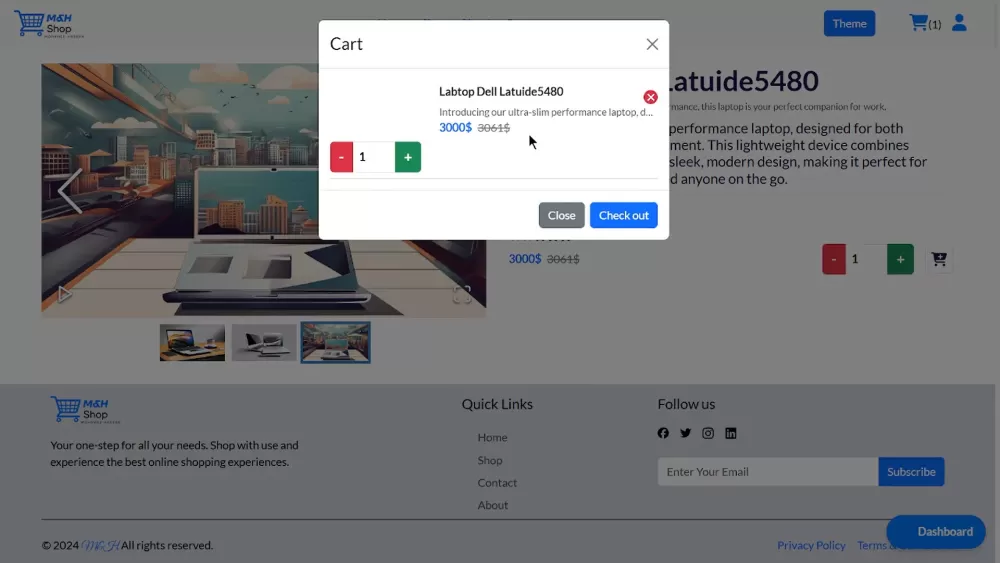
Task: Add product to cart via cart icon
Action: point(939,259)
